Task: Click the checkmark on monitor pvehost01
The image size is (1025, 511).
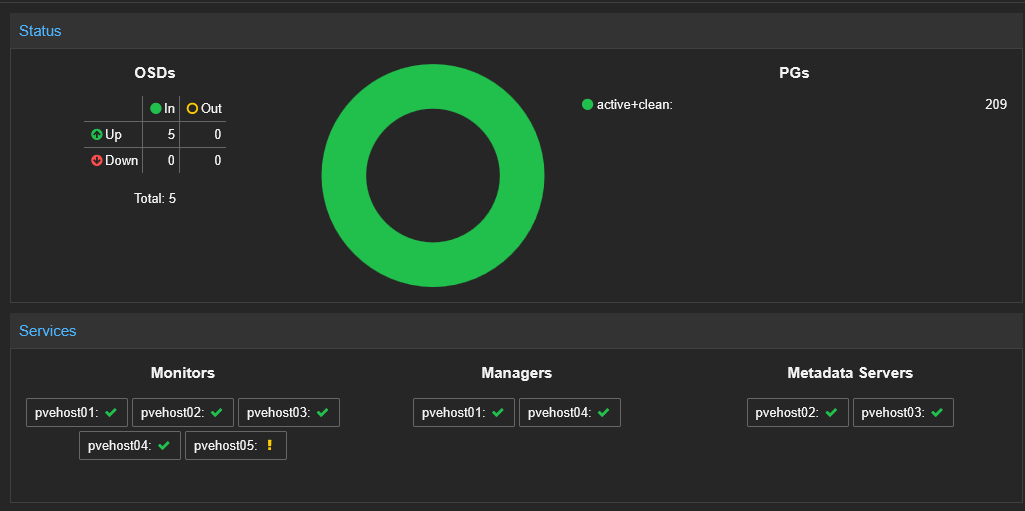Action: (110, 412)
